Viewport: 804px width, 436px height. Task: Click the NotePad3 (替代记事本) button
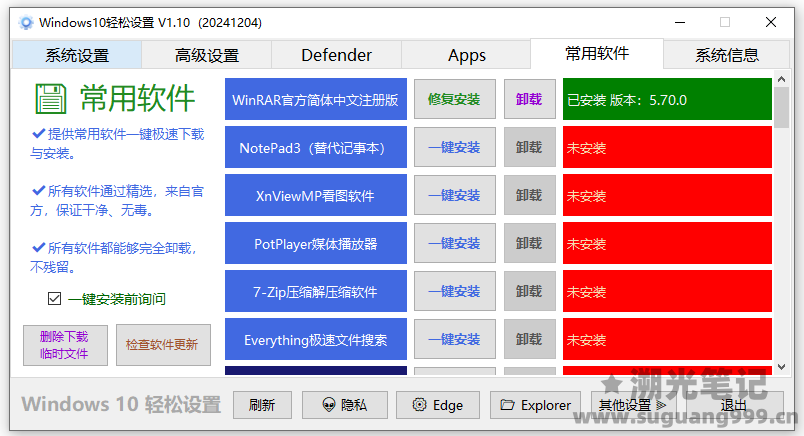click(316, 147)
